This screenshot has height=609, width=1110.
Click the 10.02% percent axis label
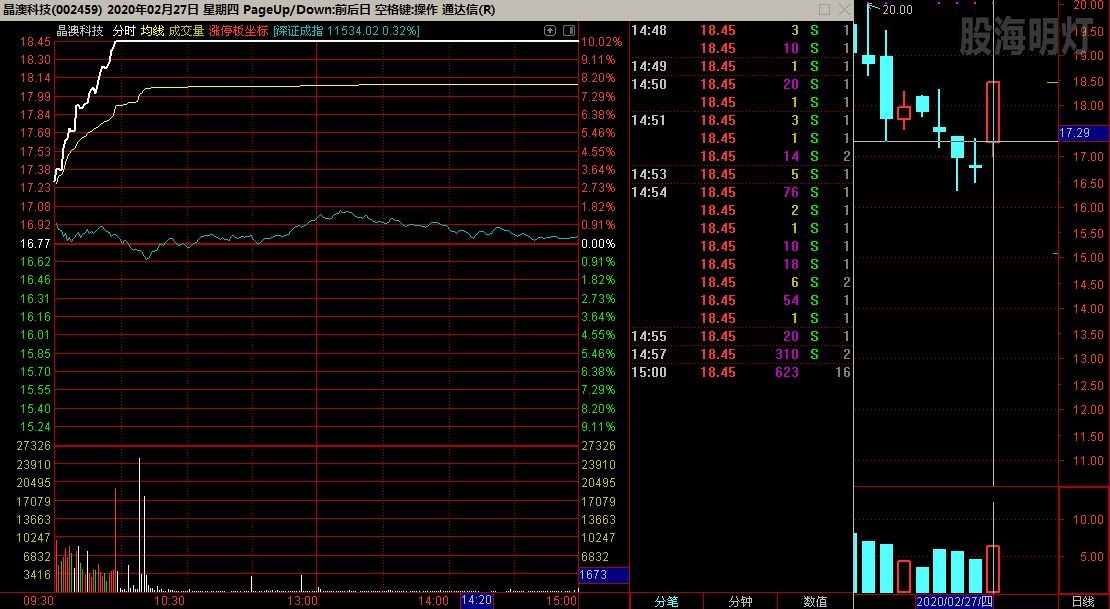click(602, 42)
